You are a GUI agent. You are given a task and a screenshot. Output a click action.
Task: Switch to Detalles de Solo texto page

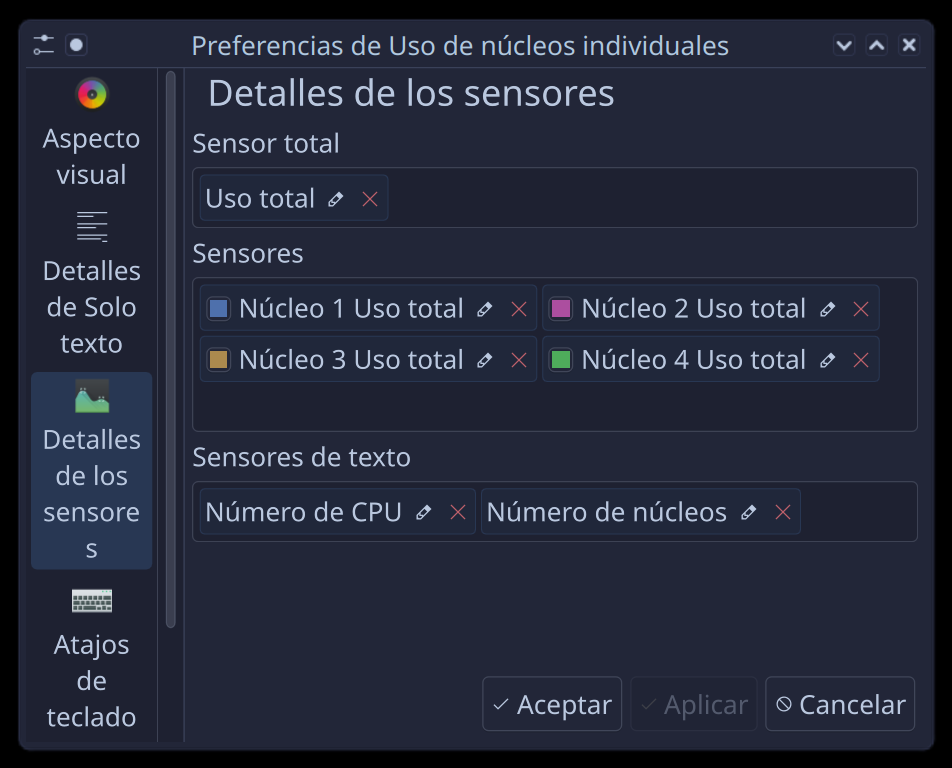click(91, 283)
